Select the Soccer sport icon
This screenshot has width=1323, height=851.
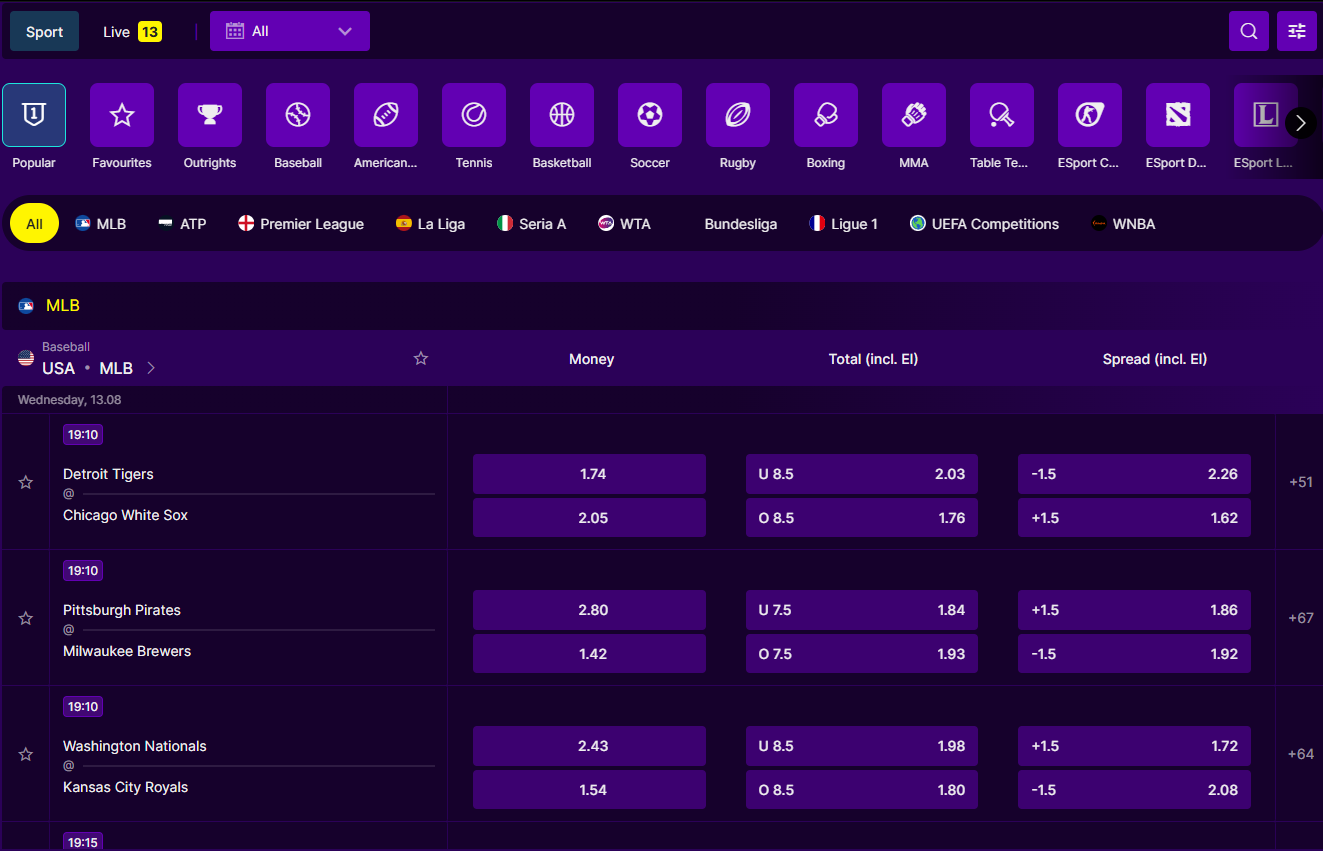point(650,115)
